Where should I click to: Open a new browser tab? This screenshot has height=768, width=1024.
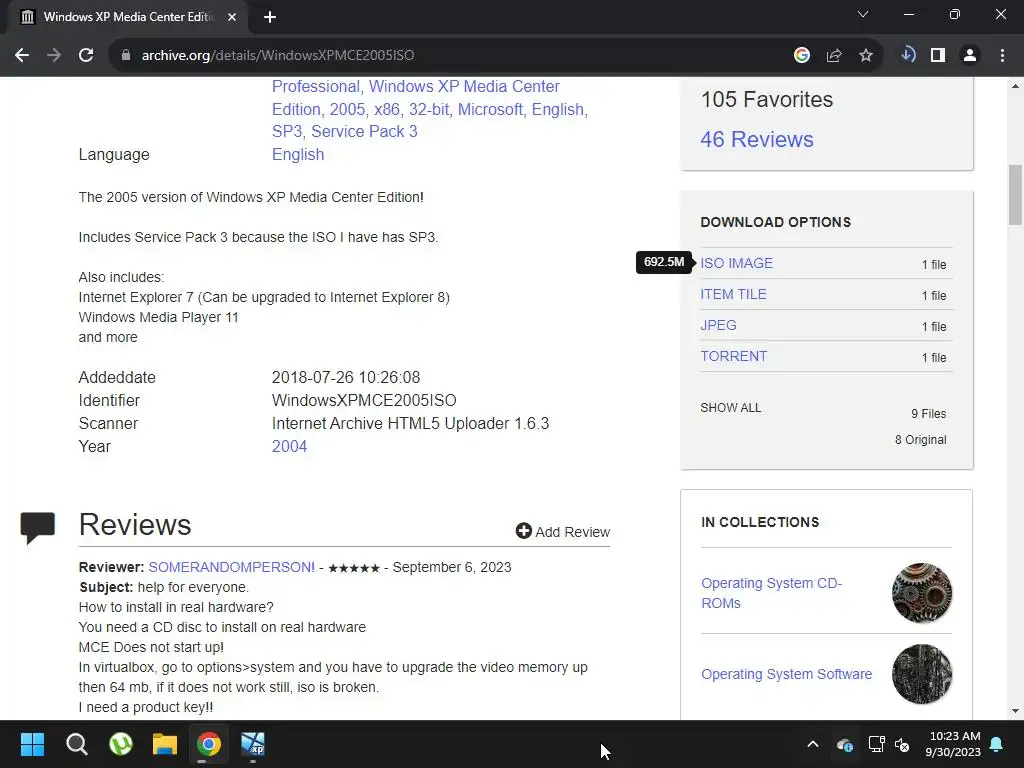[270, 18]
